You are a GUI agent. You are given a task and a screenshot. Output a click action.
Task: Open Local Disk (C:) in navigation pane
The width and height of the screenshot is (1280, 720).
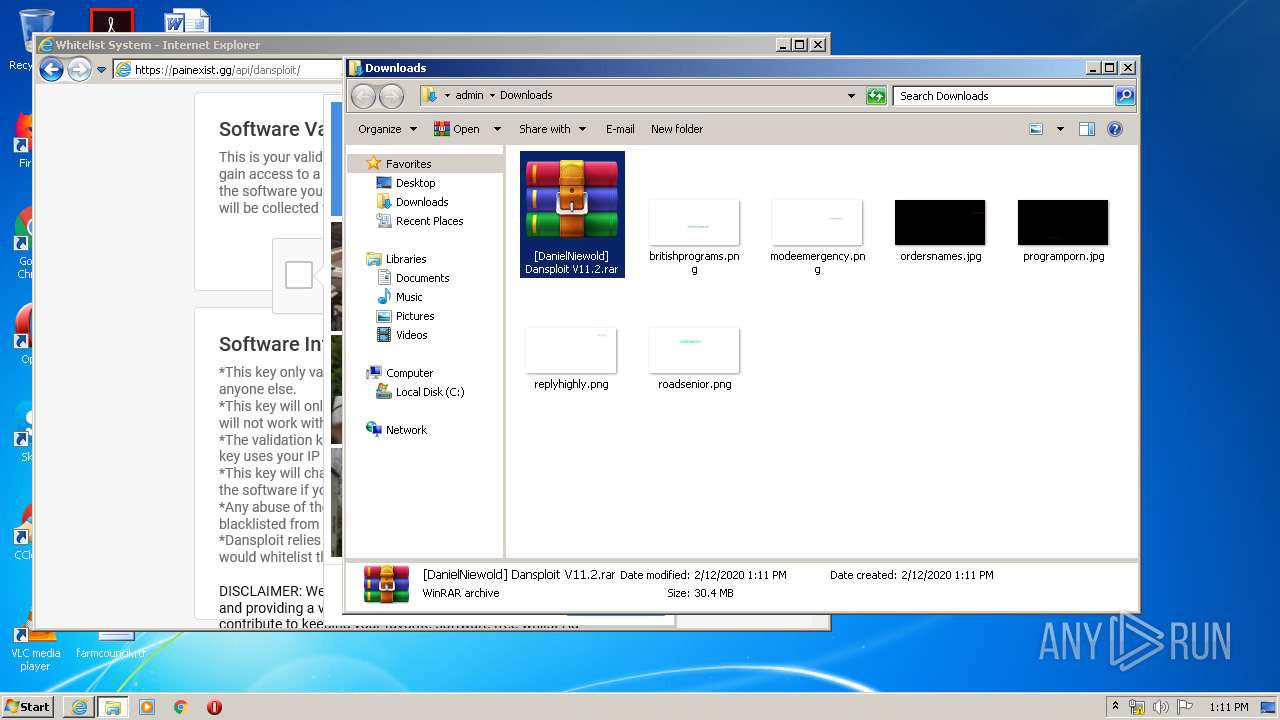pyautogui.click(x=430, y=392)
